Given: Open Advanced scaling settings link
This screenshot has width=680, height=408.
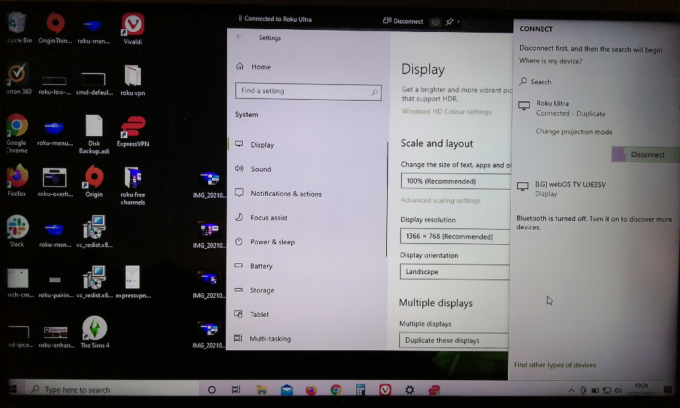Looking at the screenshot, I should click(440, 200).
